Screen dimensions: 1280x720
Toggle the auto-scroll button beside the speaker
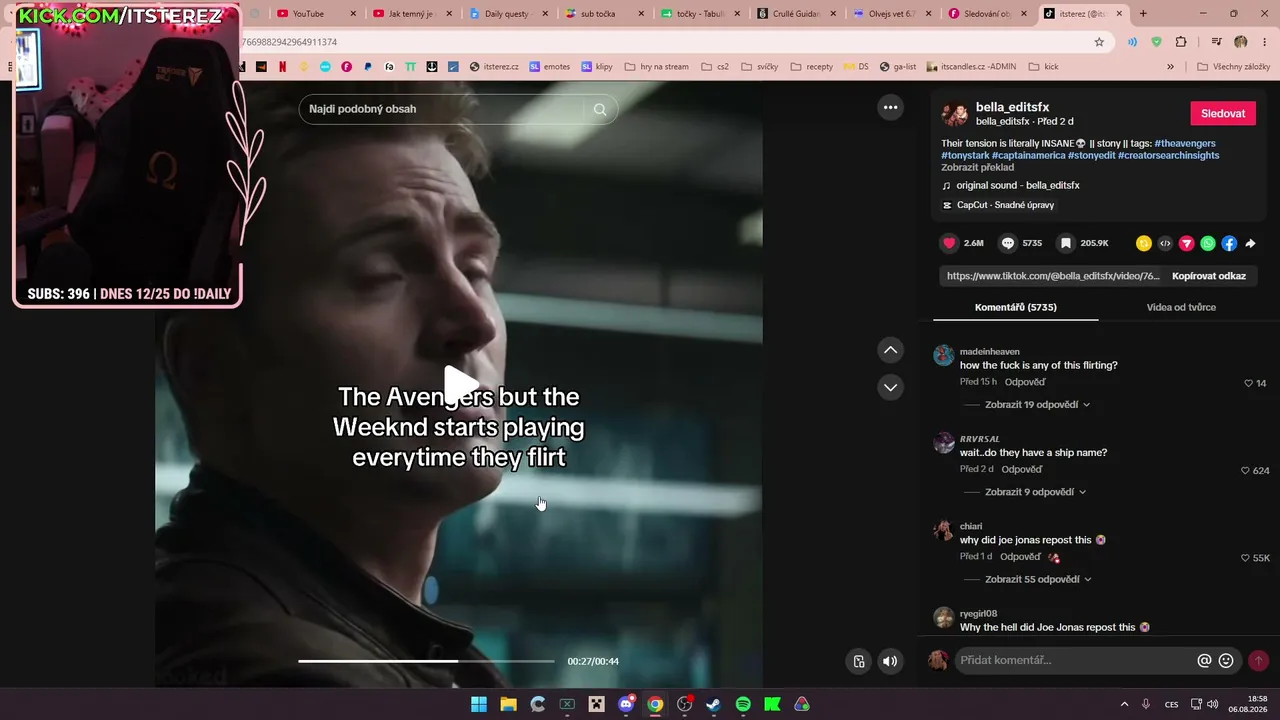coord(858,661)
